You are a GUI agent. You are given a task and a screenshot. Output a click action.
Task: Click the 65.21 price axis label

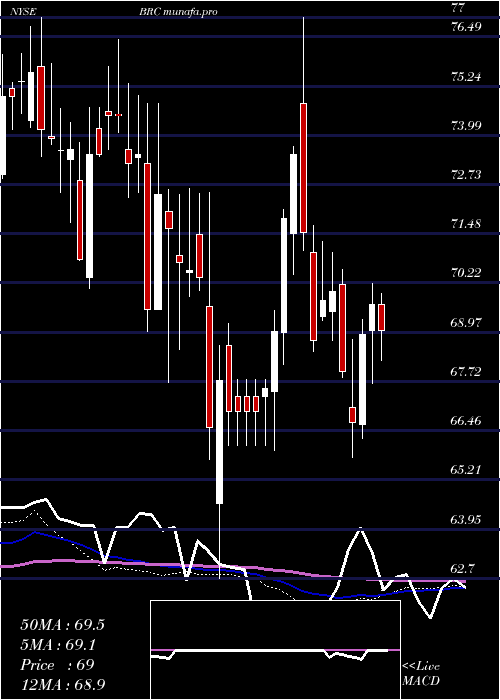pos(466,470)
